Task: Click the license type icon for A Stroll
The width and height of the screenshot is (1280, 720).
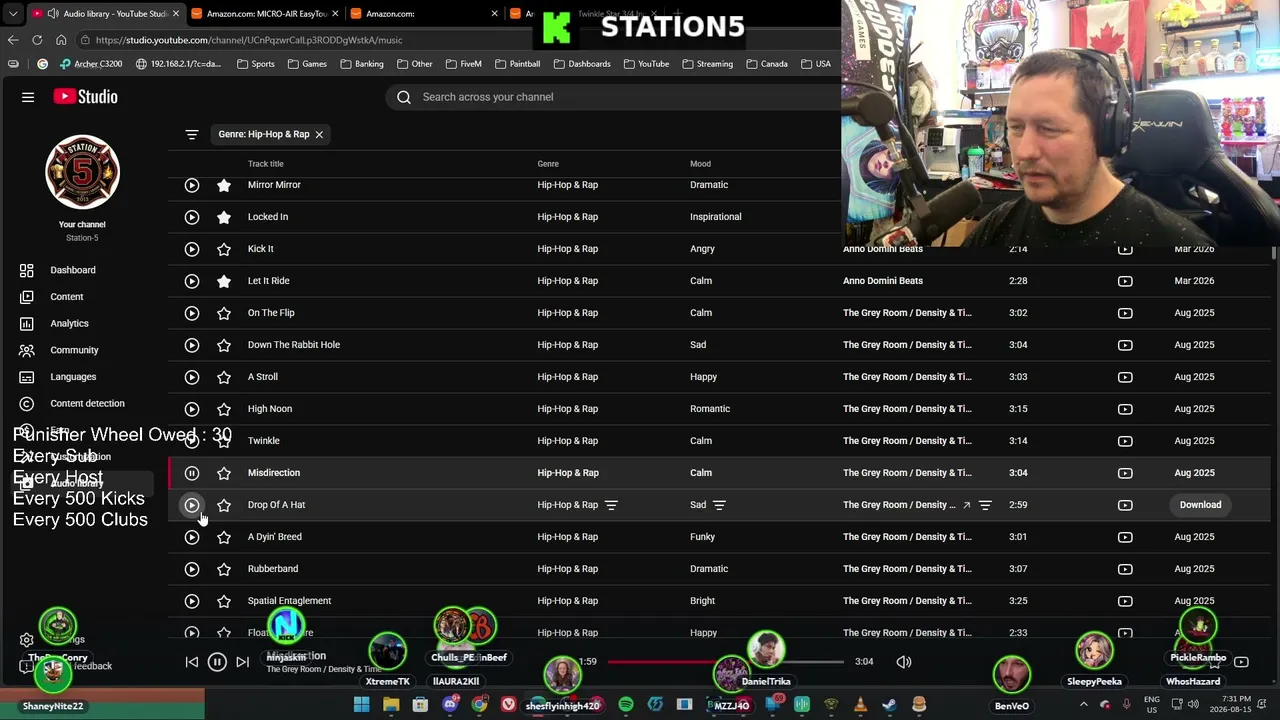Action: pyautogui.click(x=1125, y=377)
